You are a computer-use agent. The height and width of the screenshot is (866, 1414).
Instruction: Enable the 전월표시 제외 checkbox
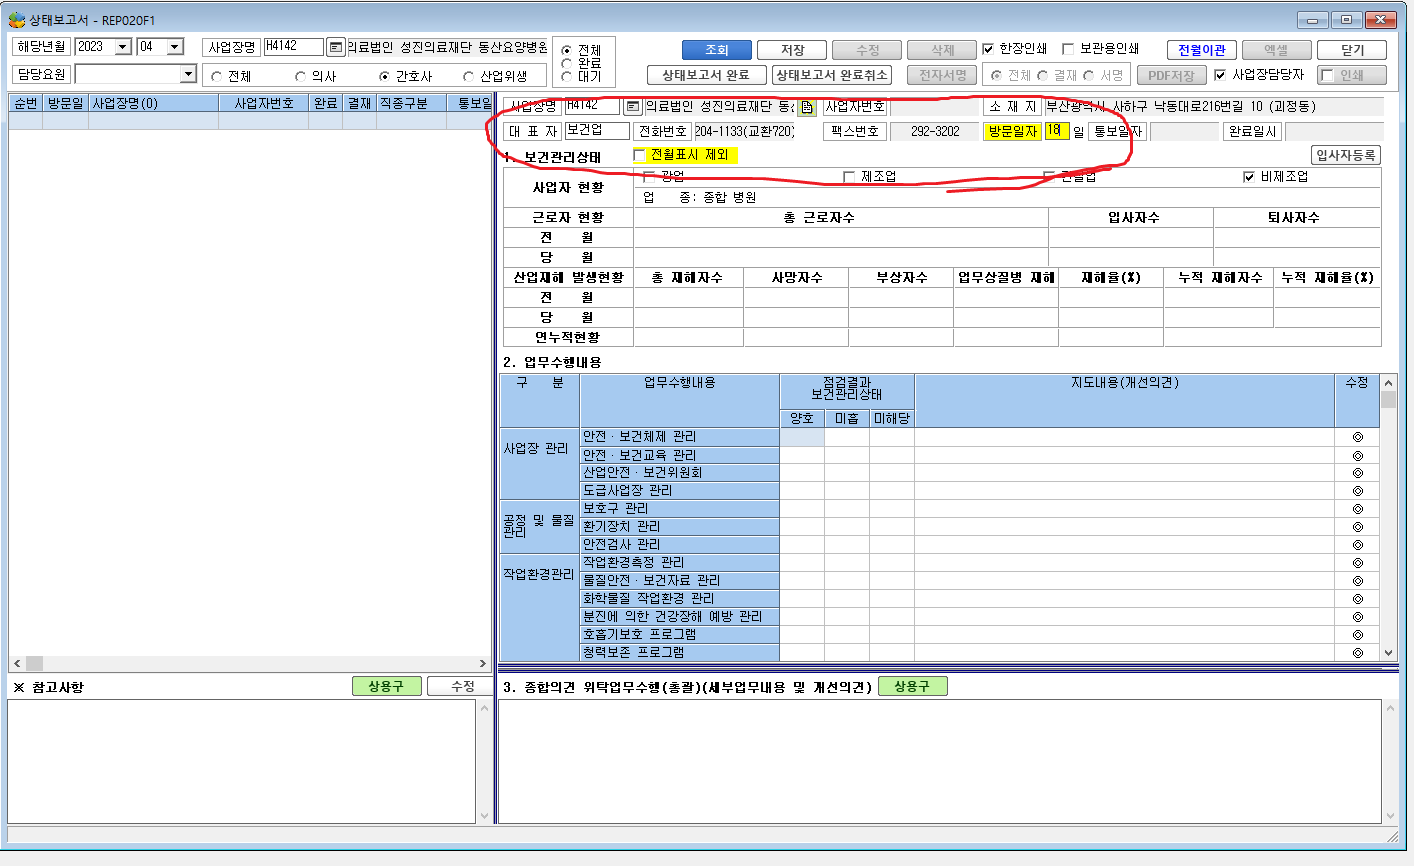click(640, 155)
